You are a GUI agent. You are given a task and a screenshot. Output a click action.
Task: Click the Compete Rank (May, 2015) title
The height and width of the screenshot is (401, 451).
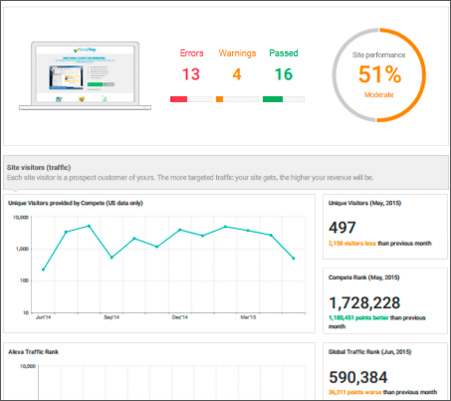pyautogui.click(x=364, y=277)
